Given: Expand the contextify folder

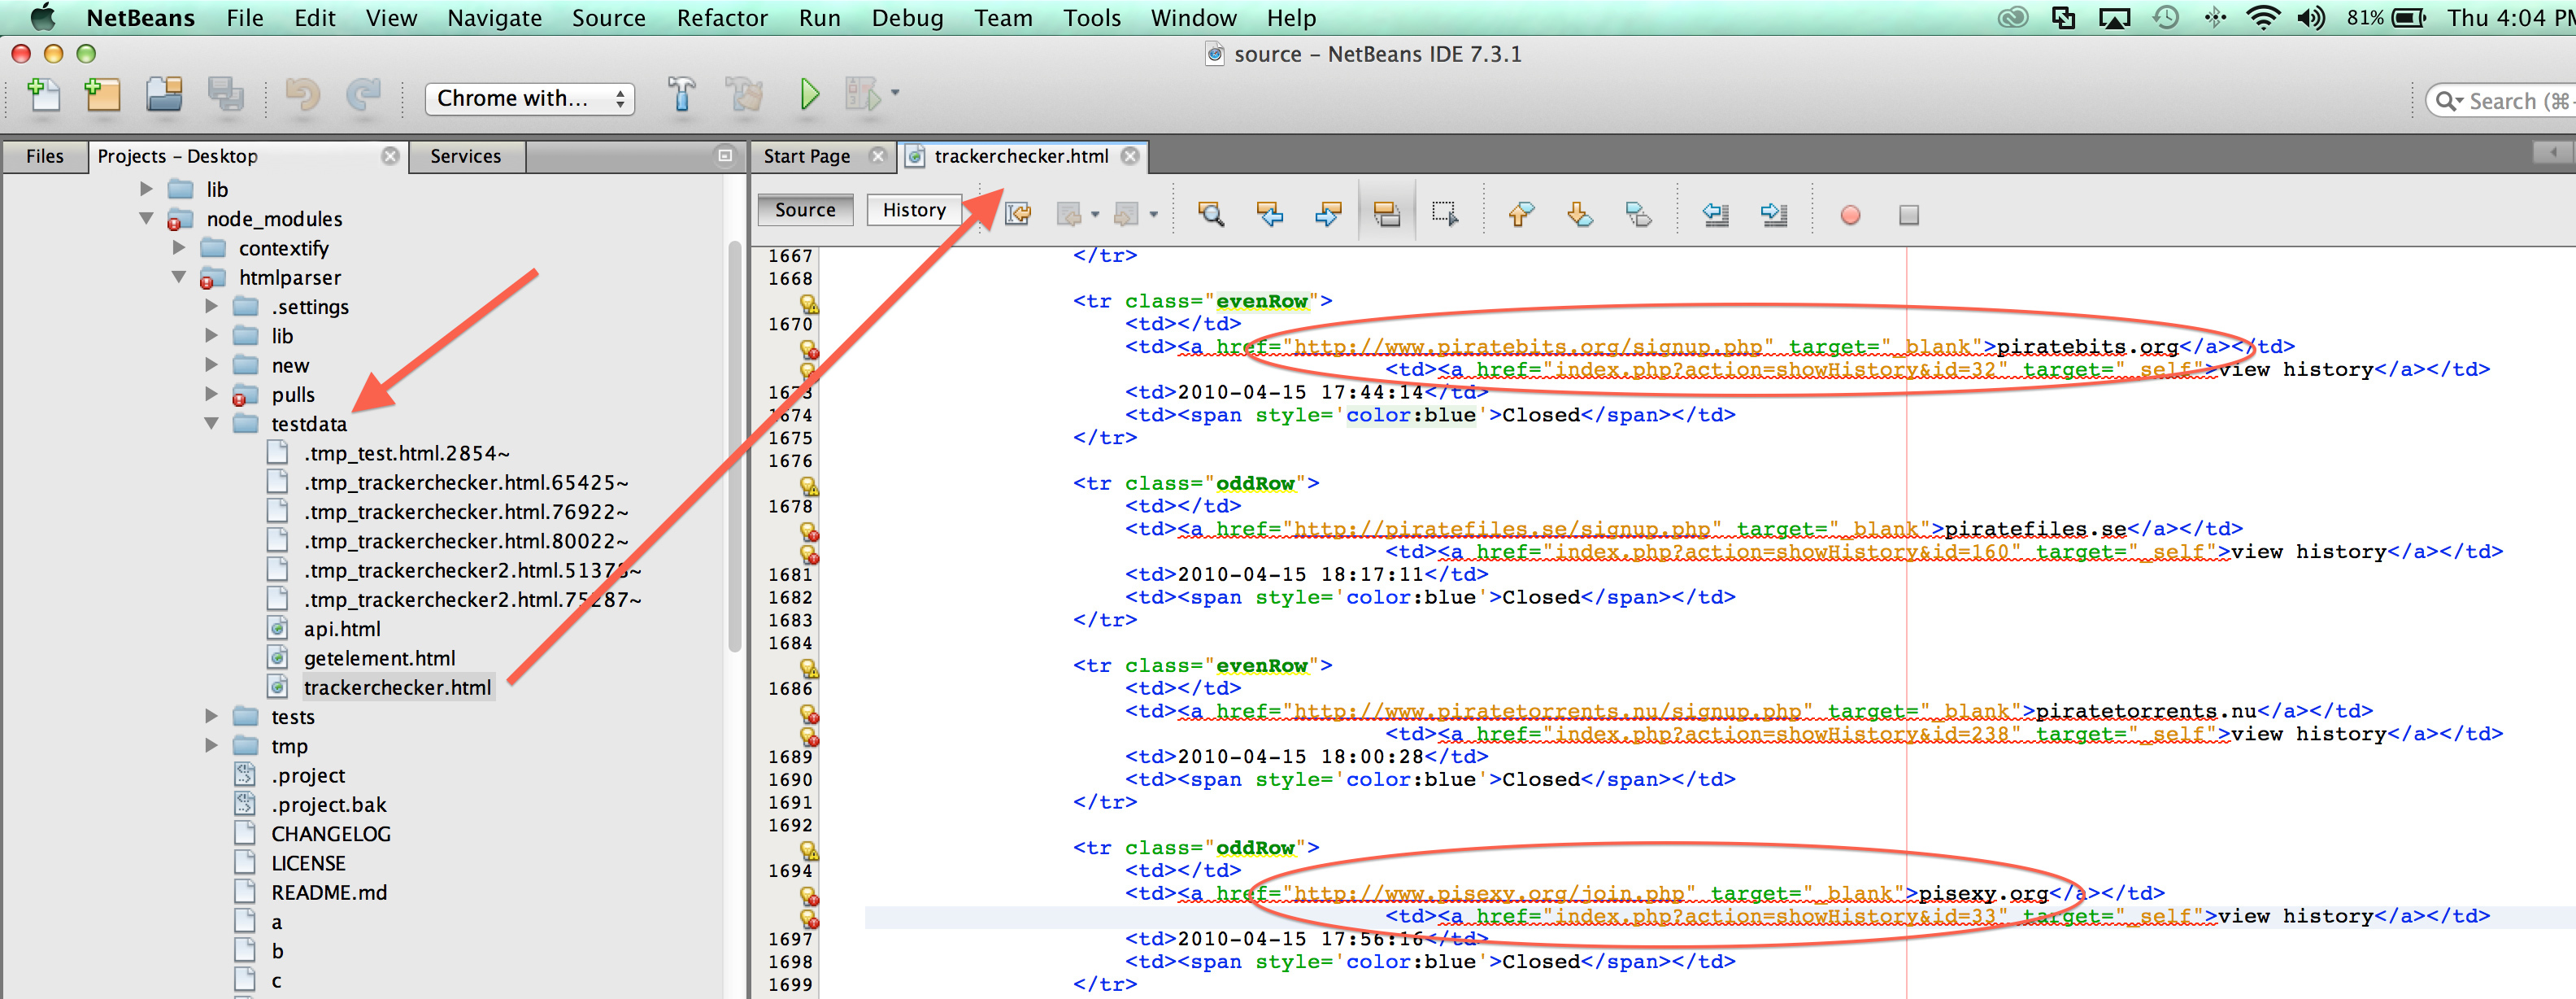Looking at the screenshot, I should [179, 247].
